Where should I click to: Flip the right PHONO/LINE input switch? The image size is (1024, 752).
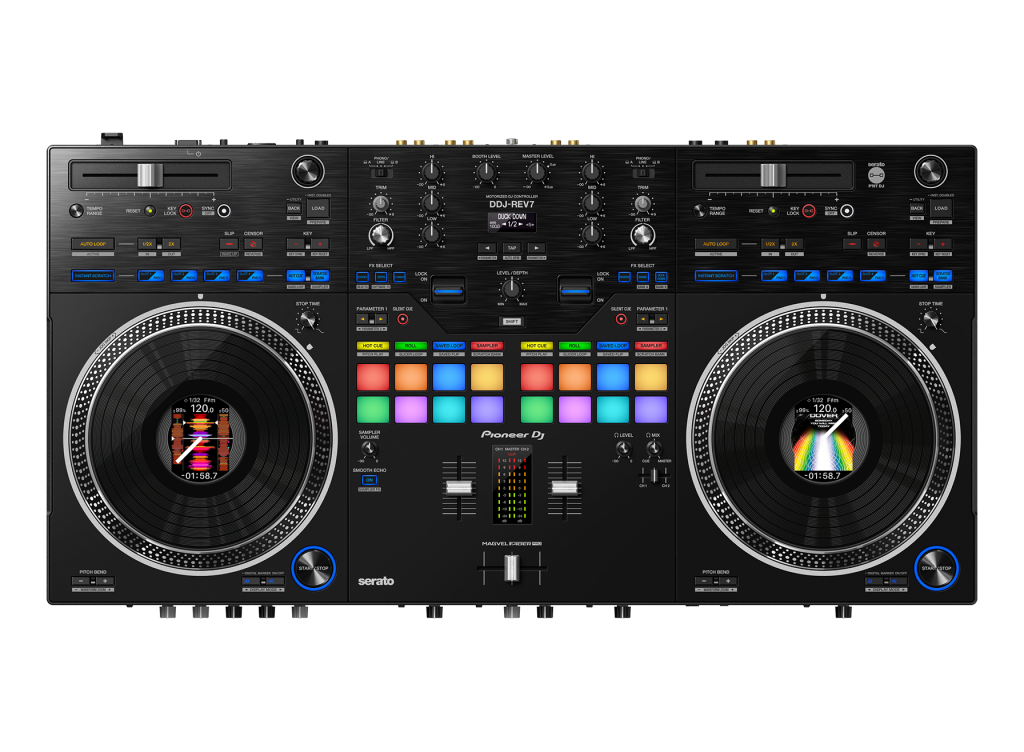pos(643,173)
